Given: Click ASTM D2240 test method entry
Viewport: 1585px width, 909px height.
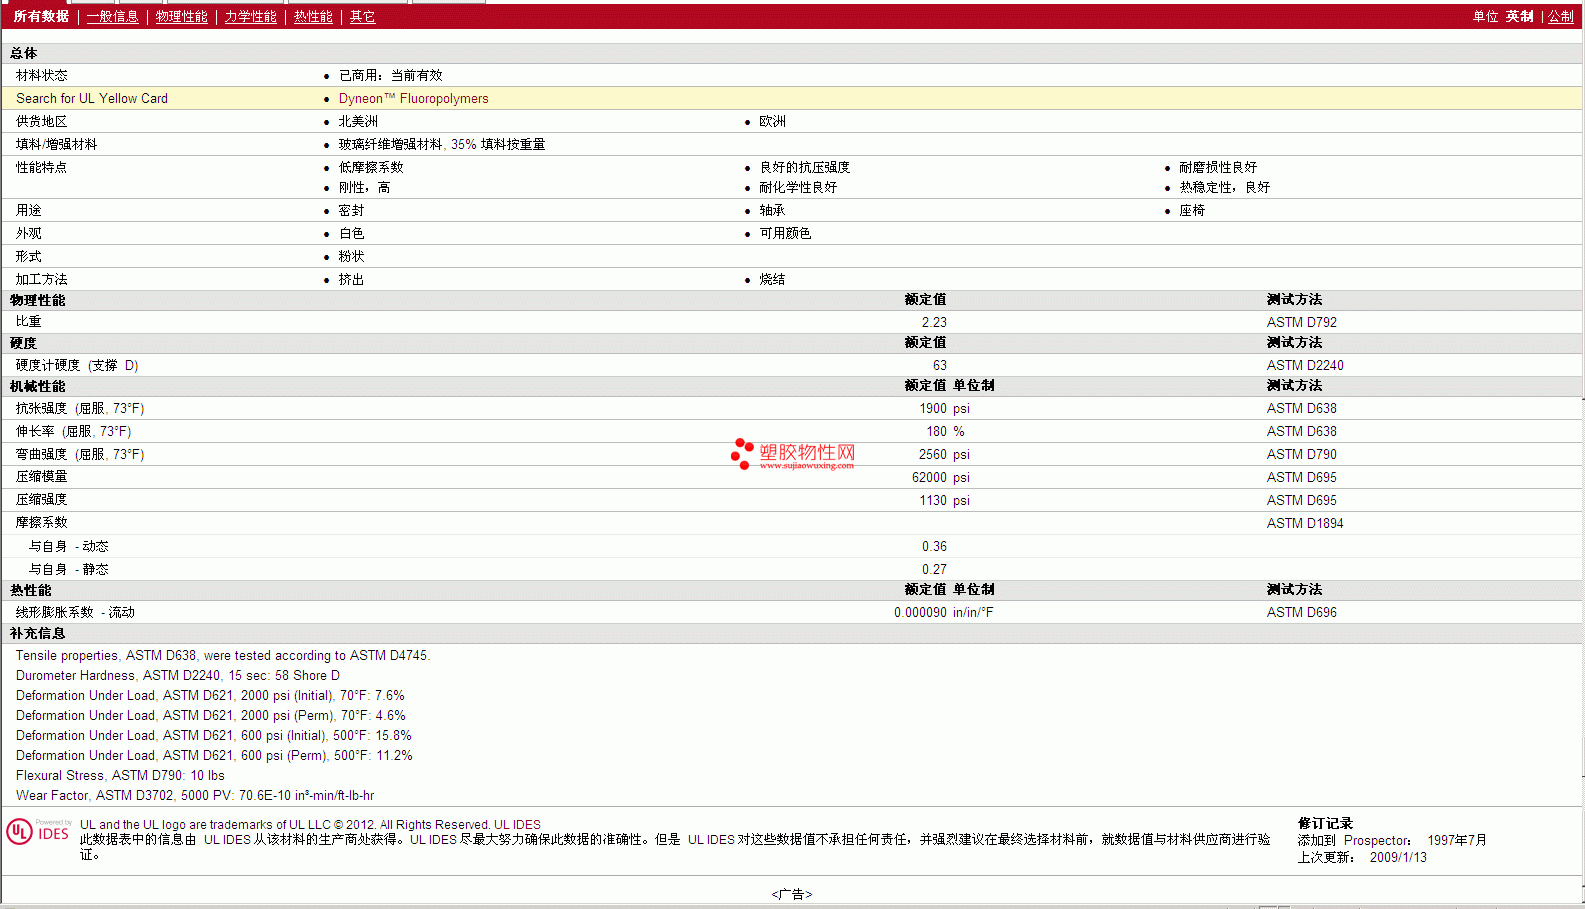Looking at the screenshot, I should pyautogui.click(x=1305, y=365).
